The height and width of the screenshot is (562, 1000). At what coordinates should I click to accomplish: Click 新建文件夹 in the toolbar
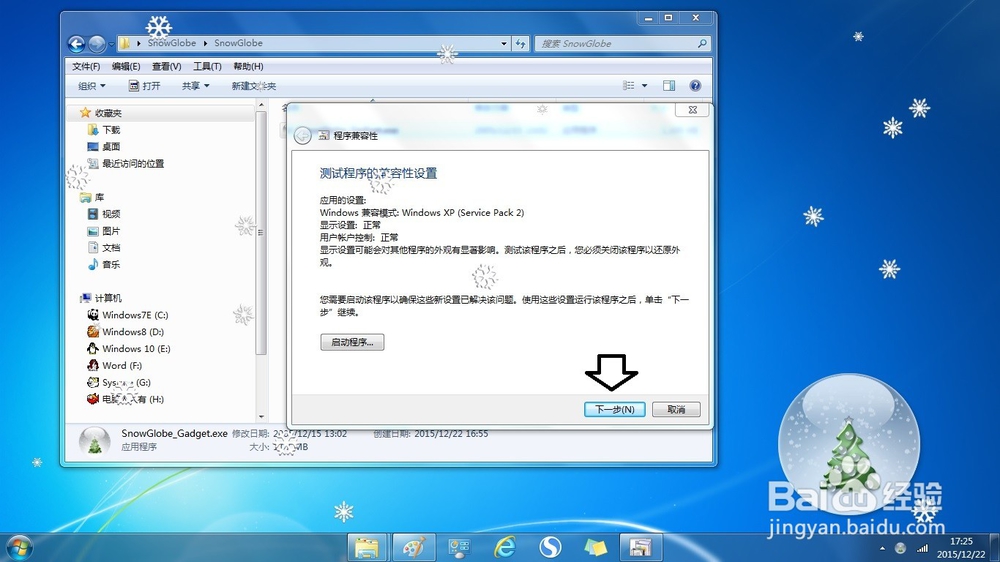coord(254,86)
